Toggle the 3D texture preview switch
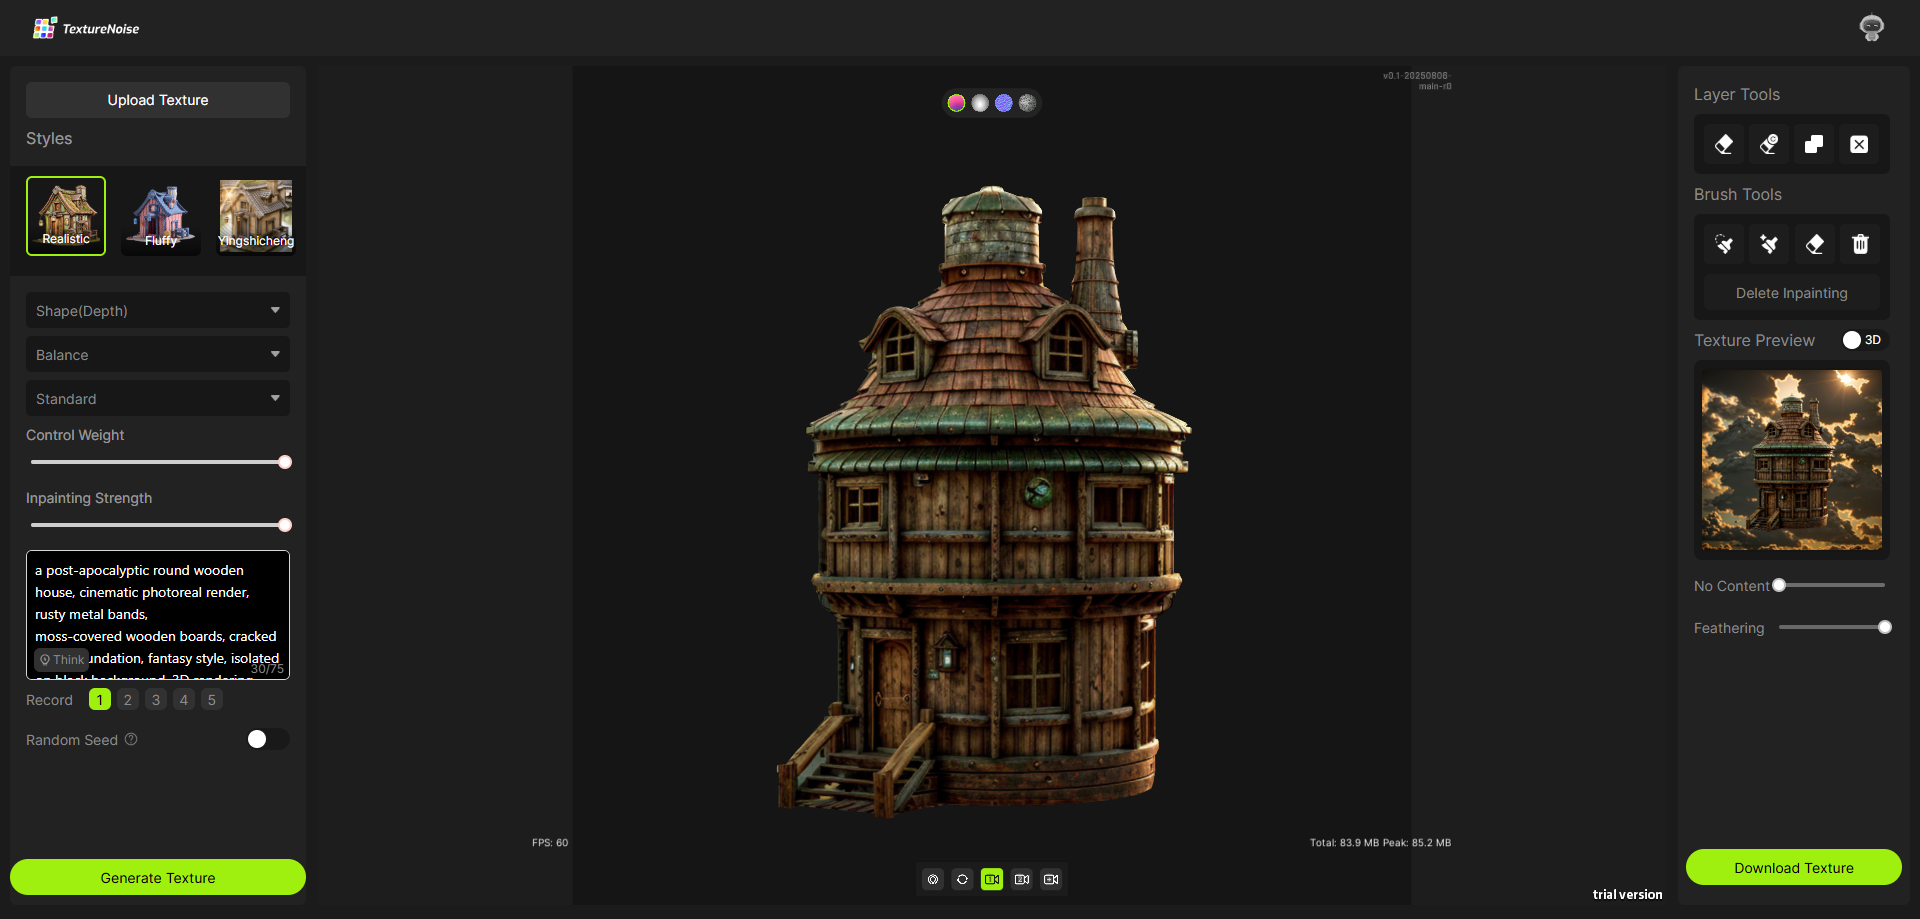The image size is (1920, 919). (x=1864, y=340)
